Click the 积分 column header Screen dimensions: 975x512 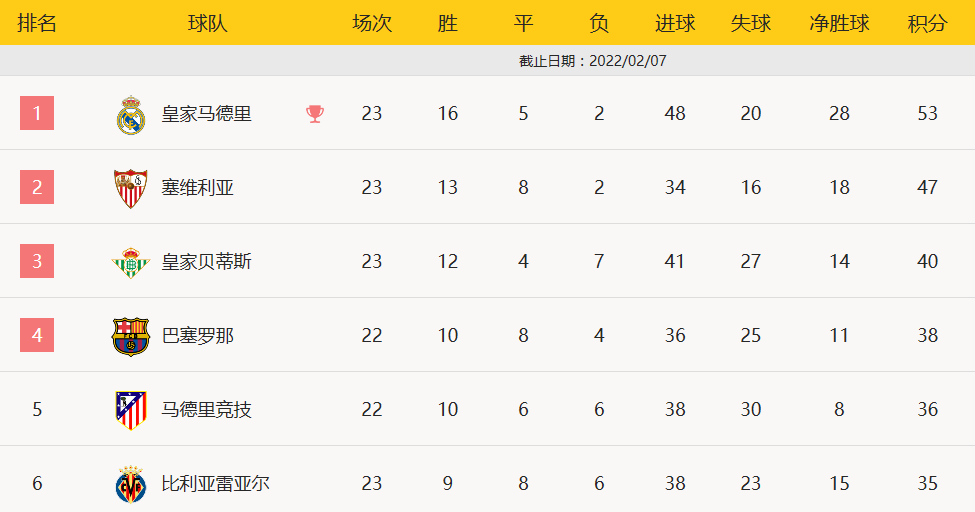pos(927,23)
